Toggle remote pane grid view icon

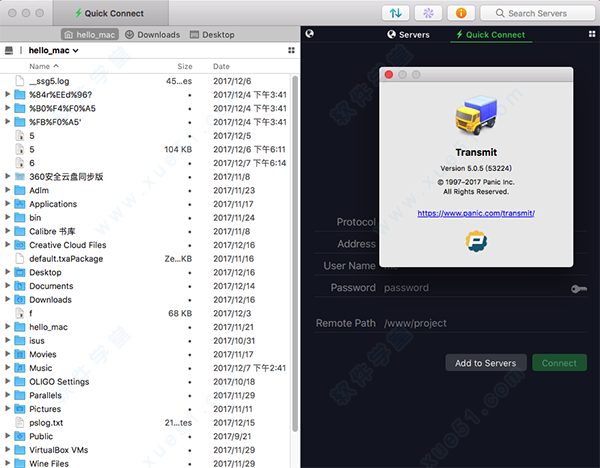[592, 34]
